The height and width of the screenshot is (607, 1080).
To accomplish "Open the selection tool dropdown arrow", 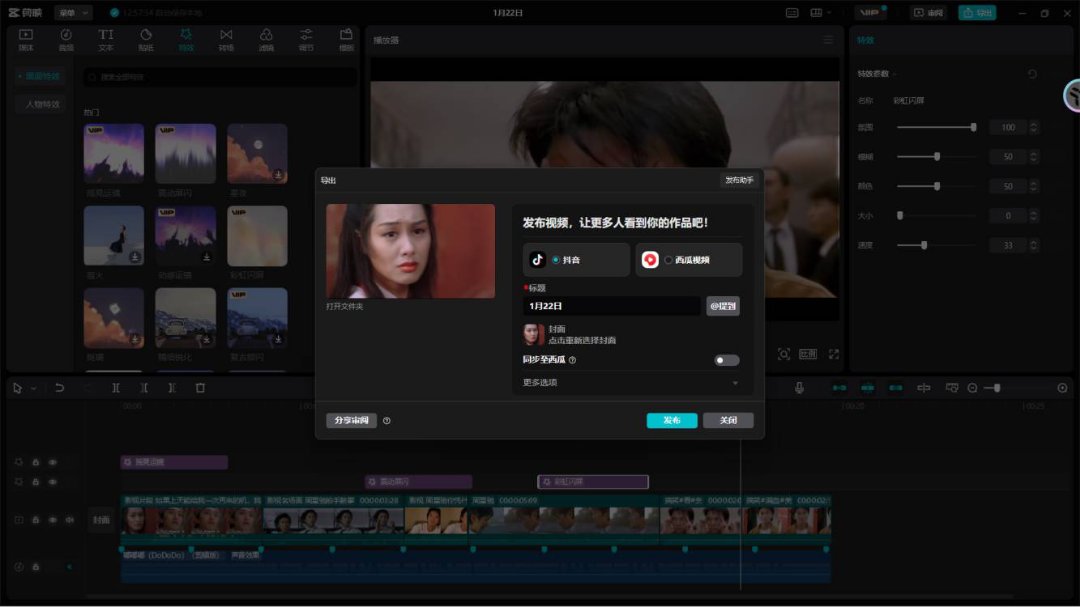I will click(x=33, y=388).
